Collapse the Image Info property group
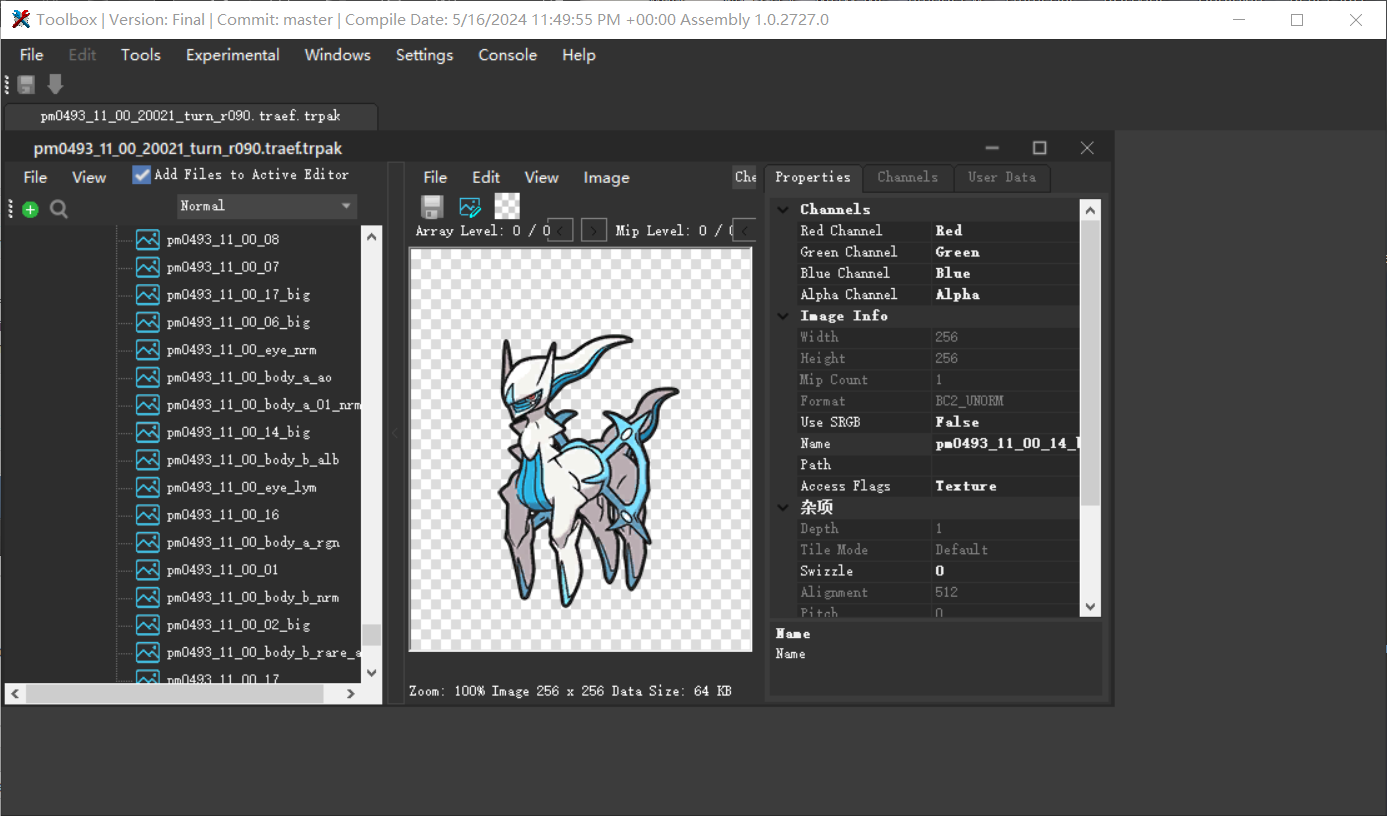Viewport: 1387px width, 816px height. click(782, 315)
